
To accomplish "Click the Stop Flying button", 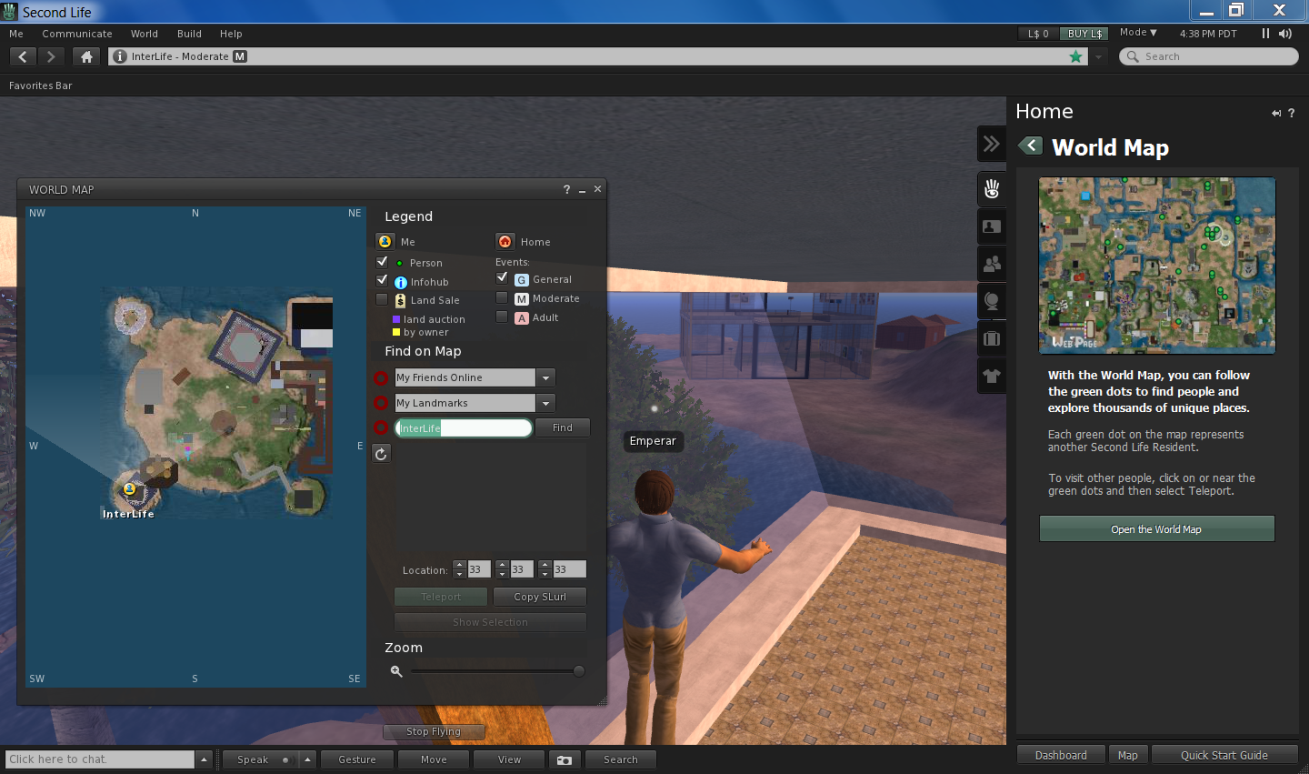I will point(433,732).
